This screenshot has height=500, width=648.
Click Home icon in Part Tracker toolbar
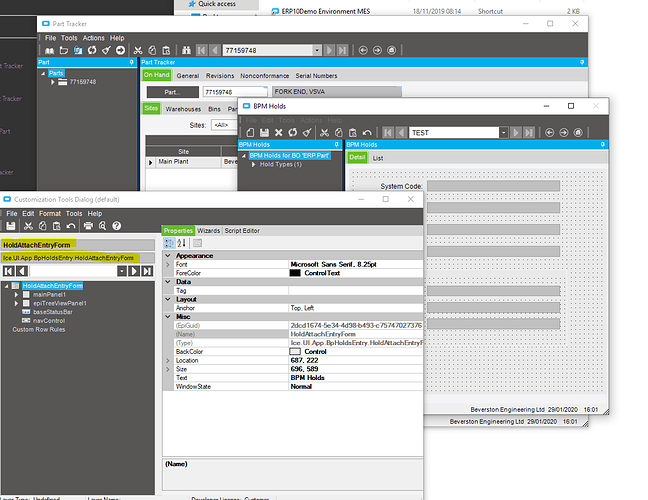point(391,50)
